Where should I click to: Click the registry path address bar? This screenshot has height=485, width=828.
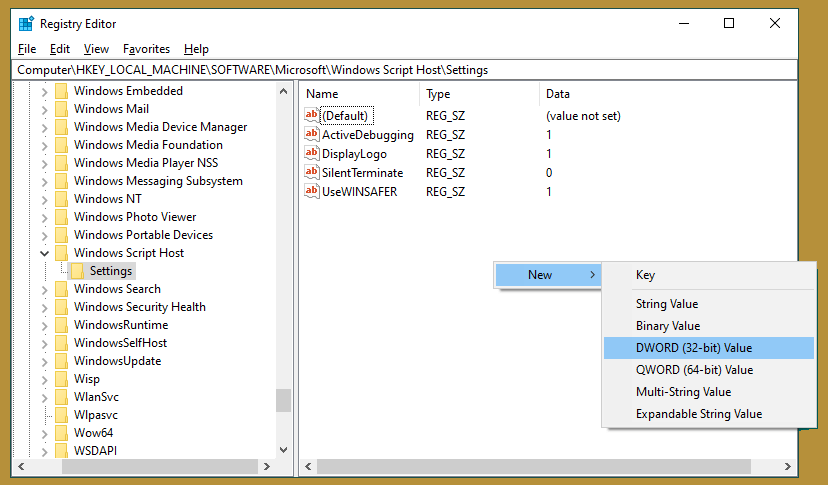point(400,70)
